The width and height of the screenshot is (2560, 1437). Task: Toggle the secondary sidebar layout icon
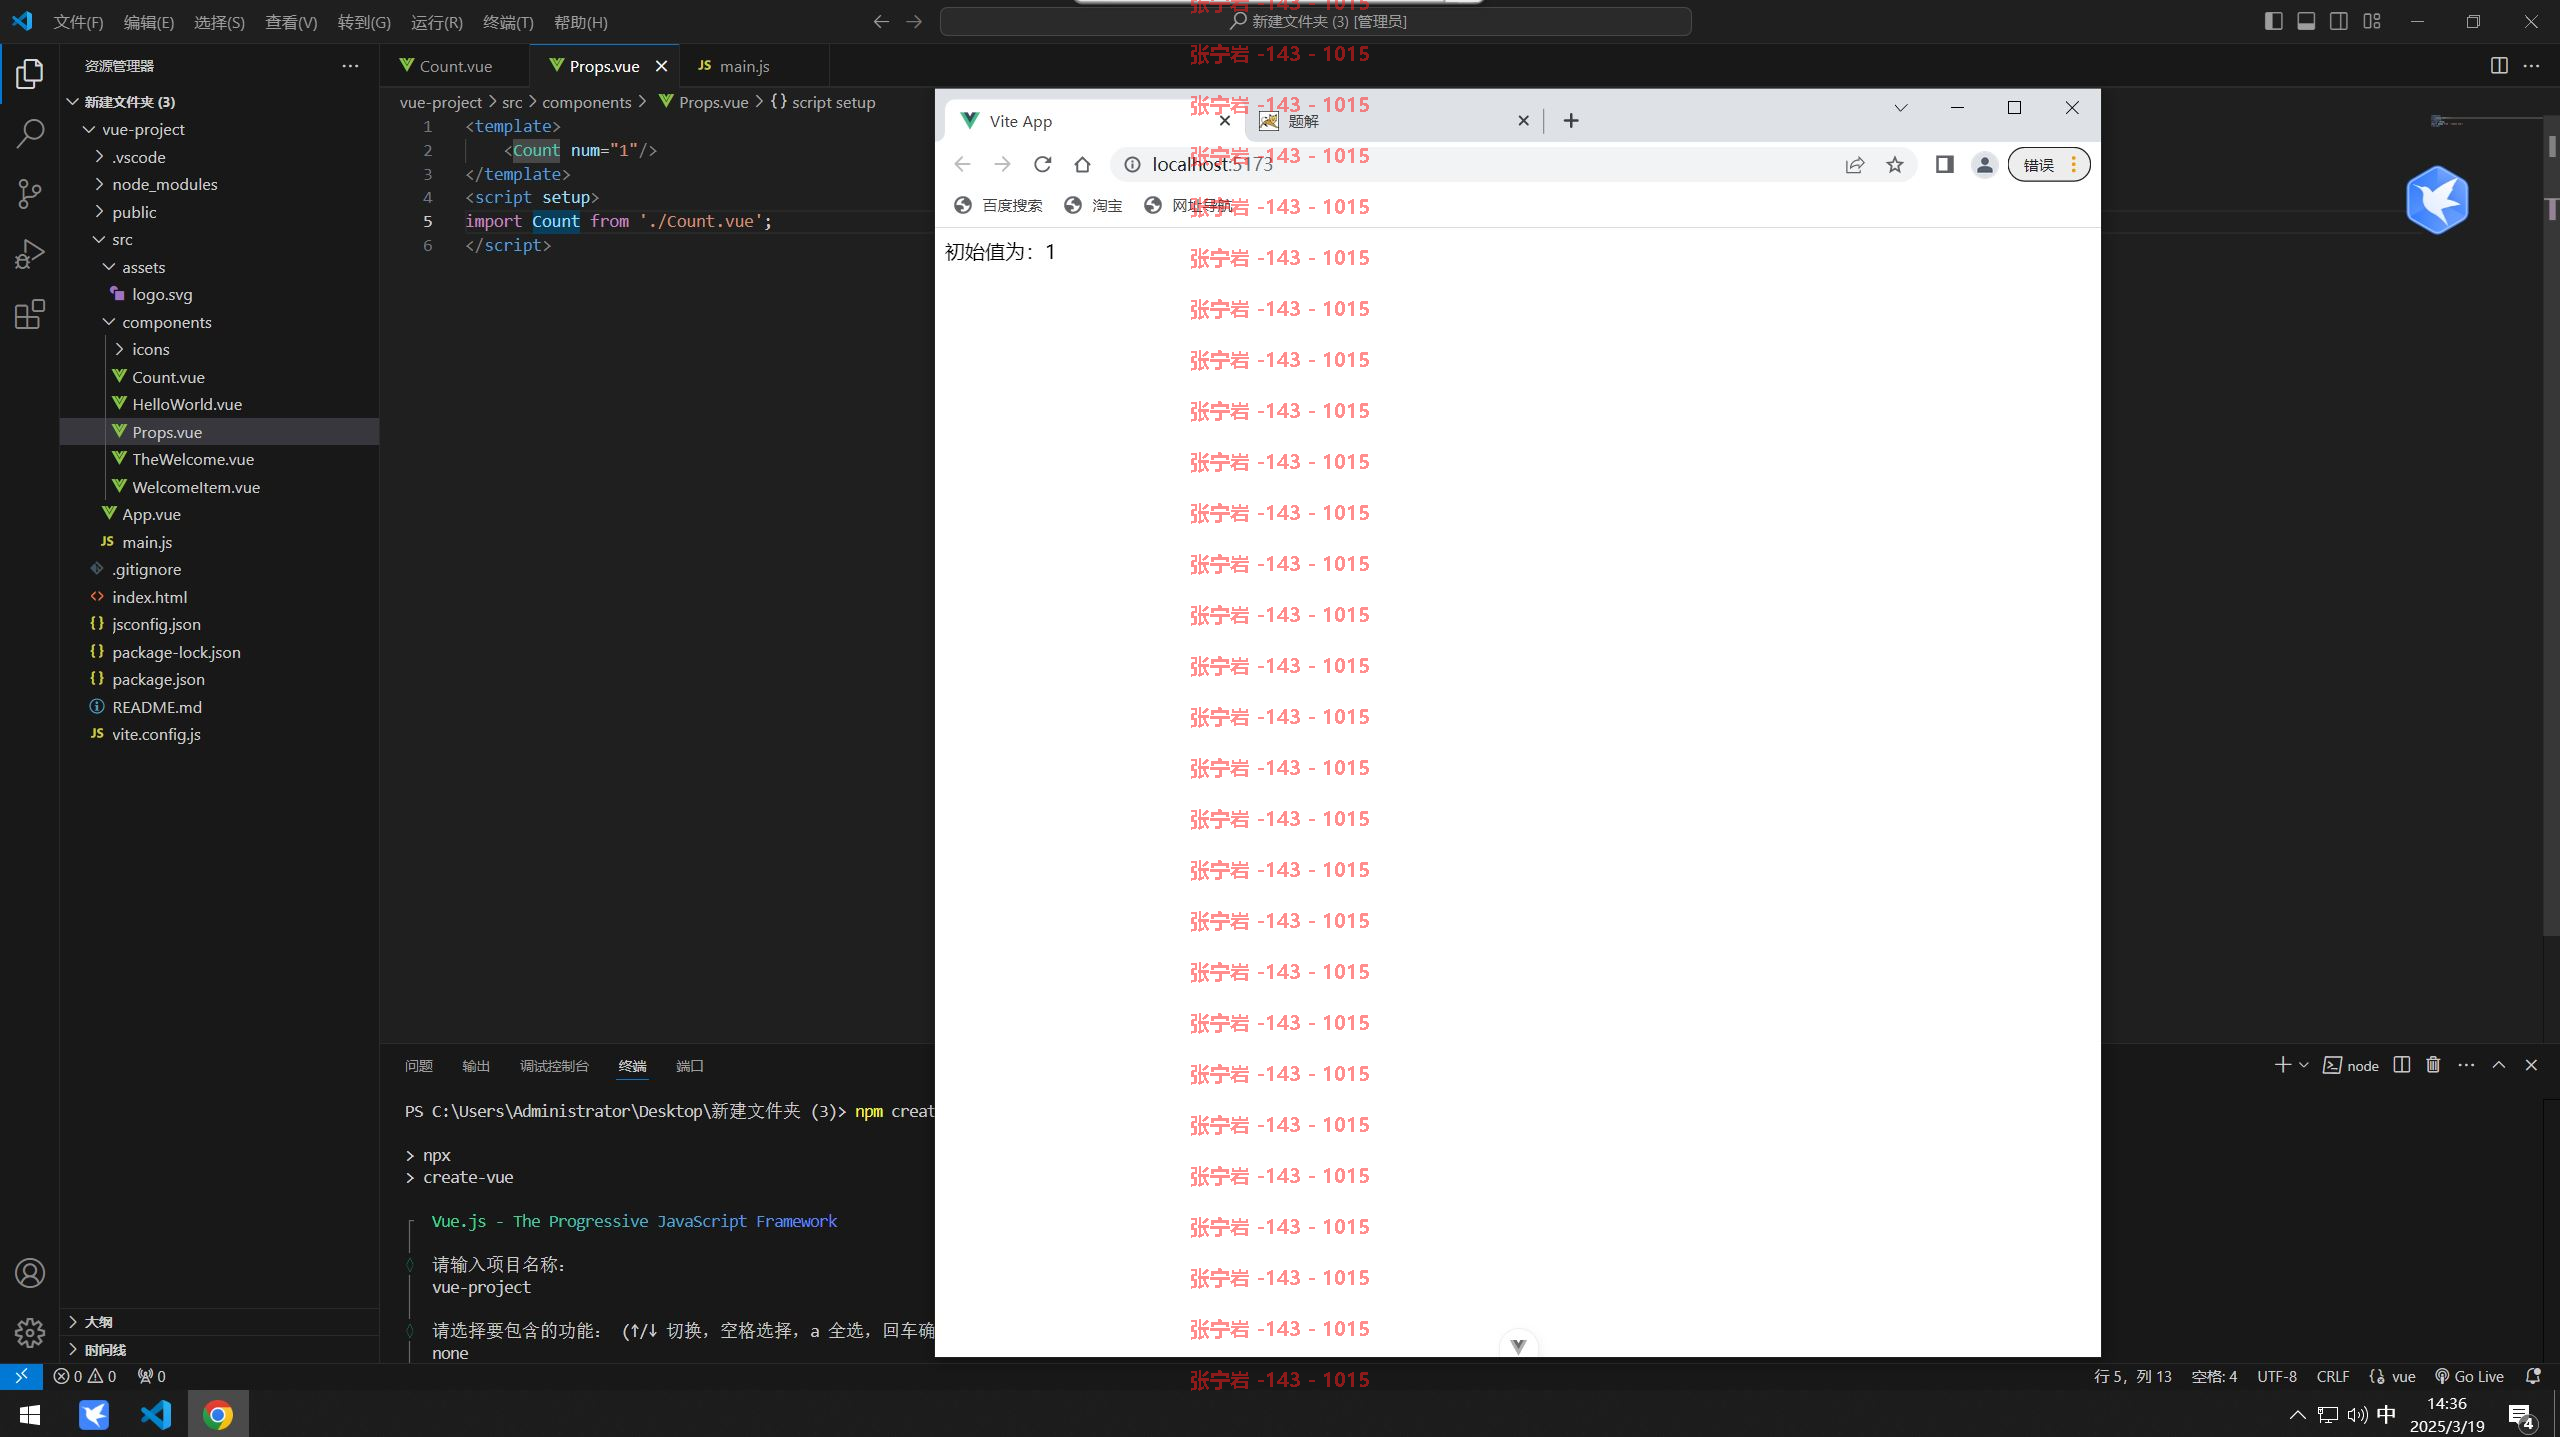tap(2339, 21)
